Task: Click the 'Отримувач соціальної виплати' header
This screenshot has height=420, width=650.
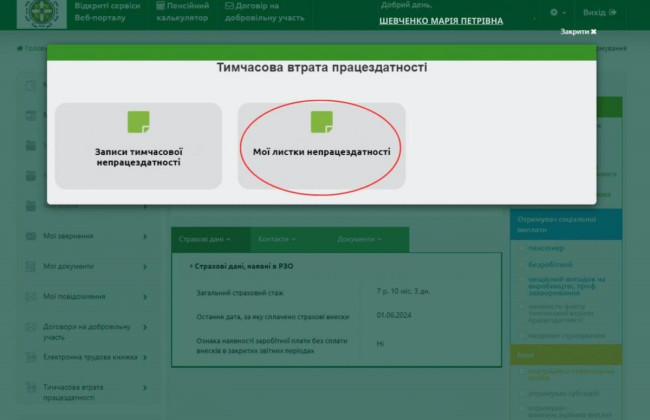Action: [x=566, y=224]
